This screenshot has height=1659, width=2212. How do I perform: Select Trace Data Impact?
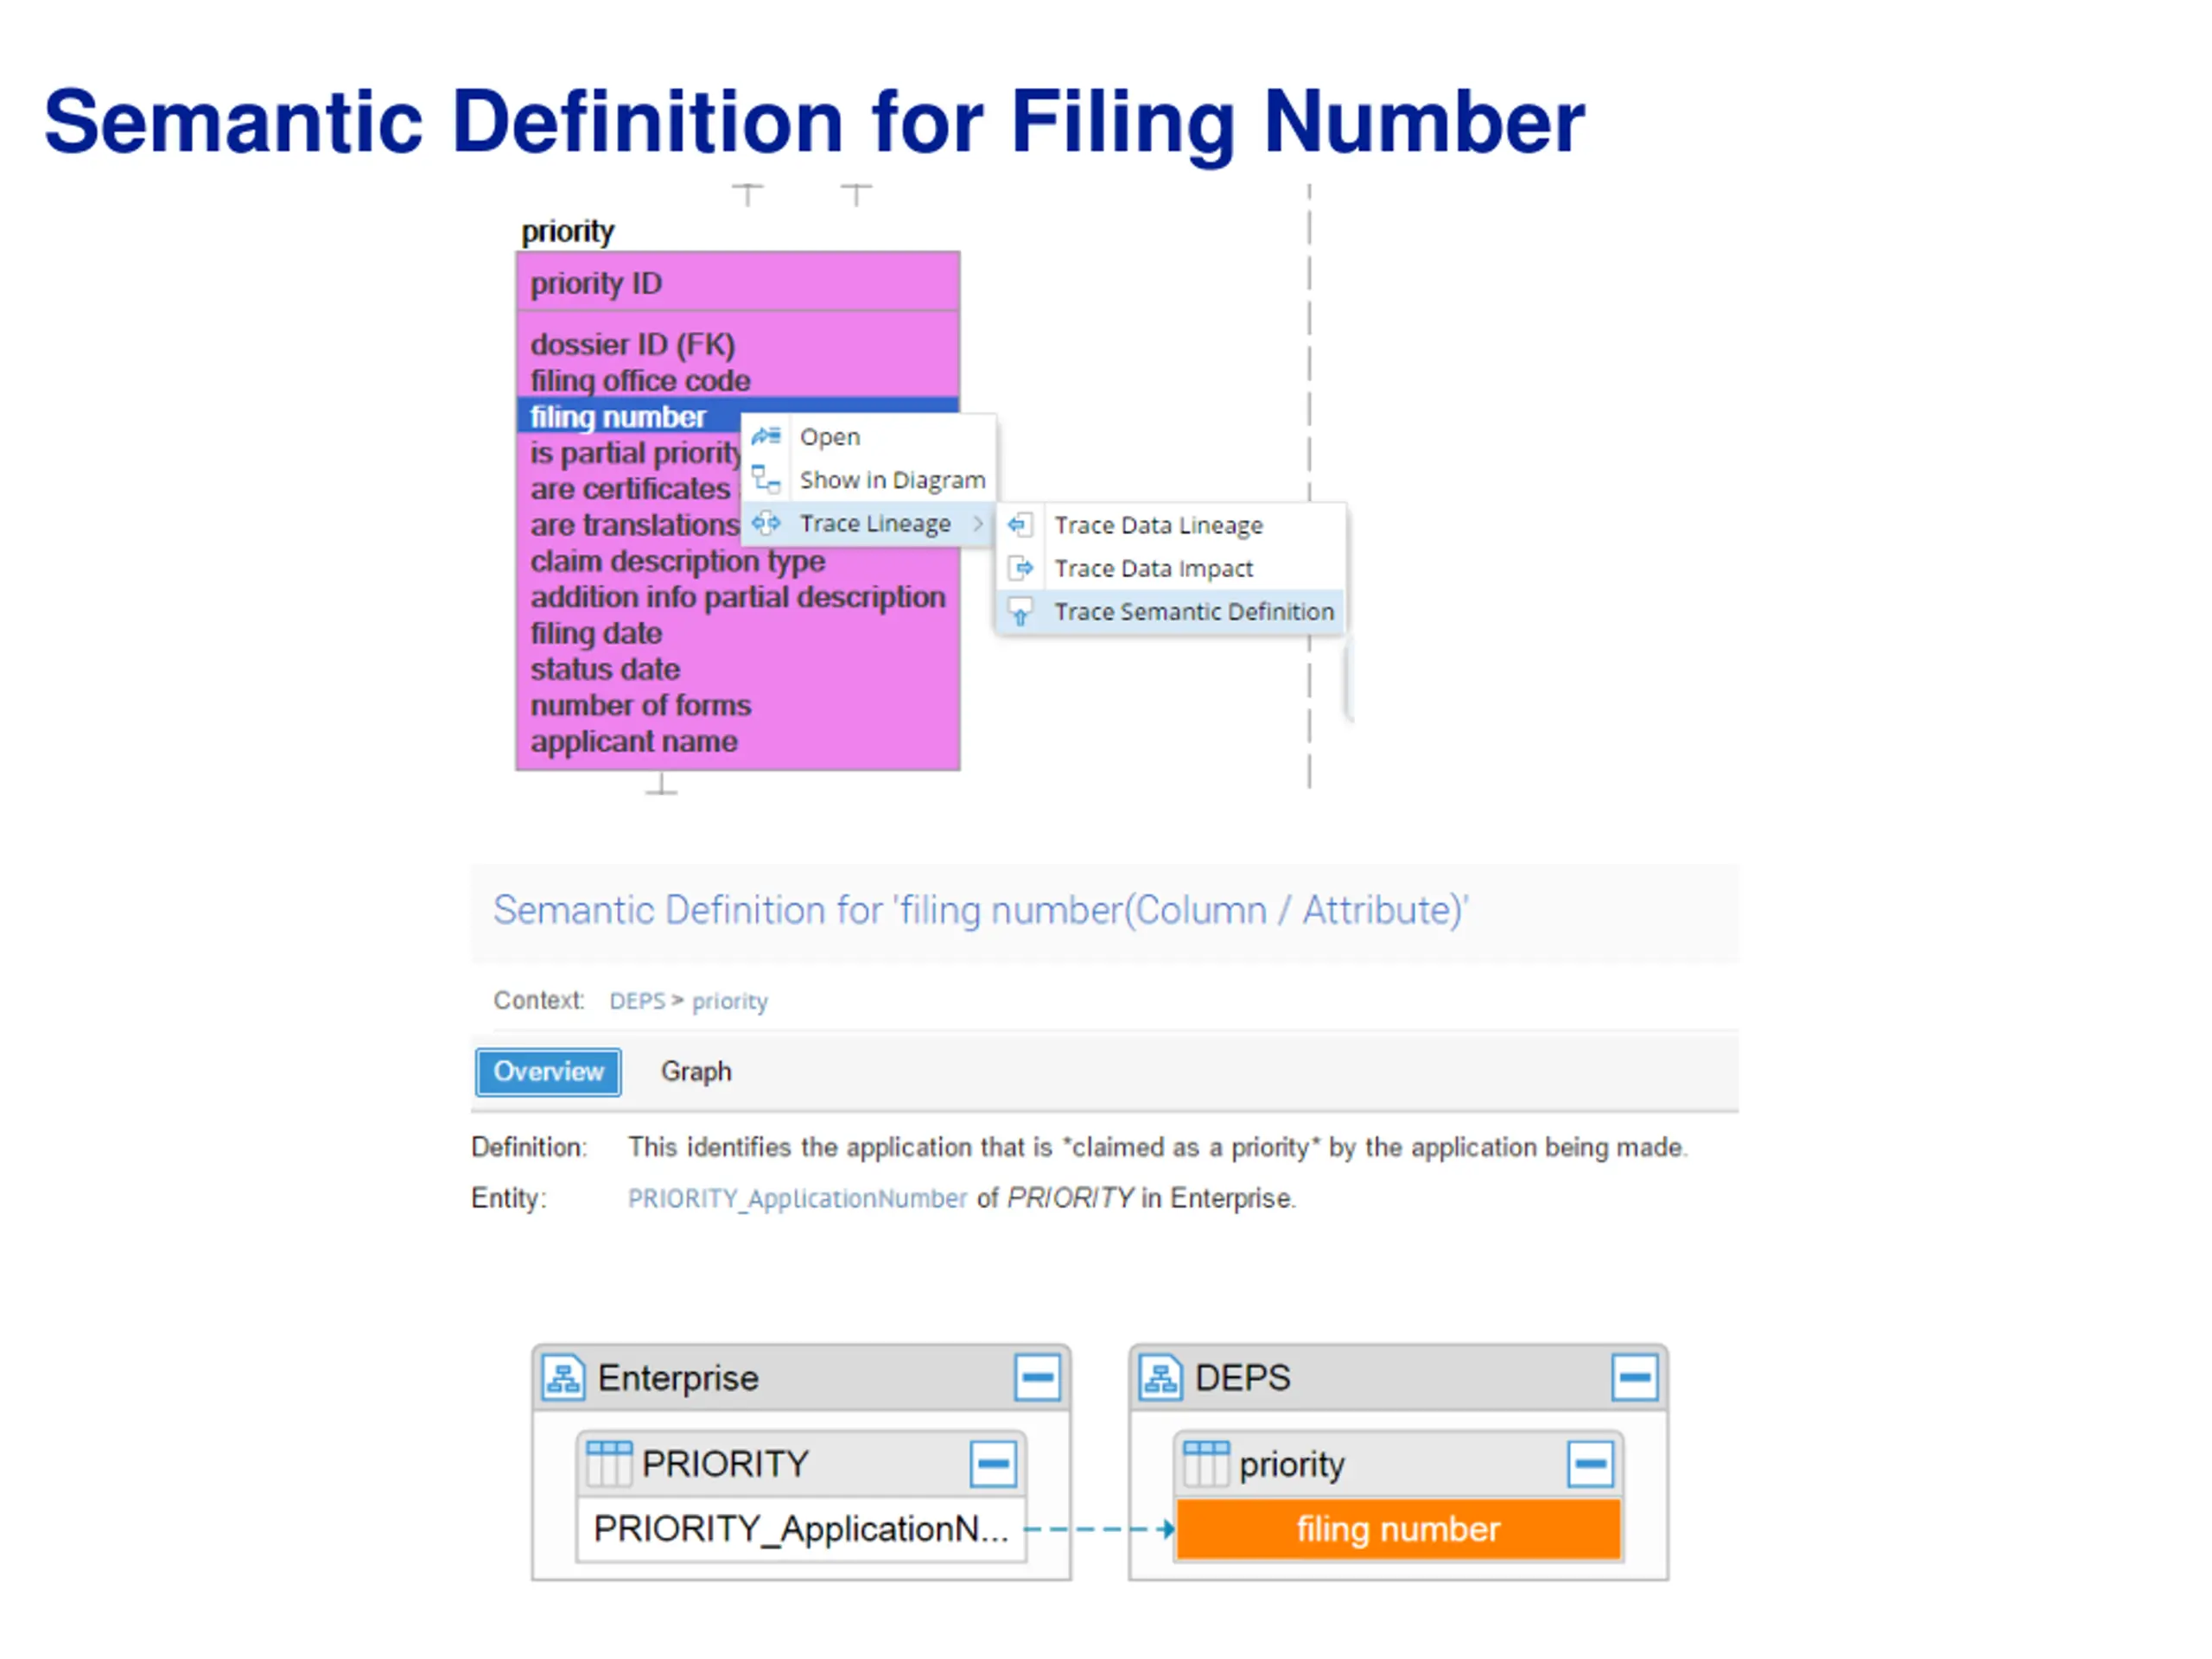coord(1171,568)
